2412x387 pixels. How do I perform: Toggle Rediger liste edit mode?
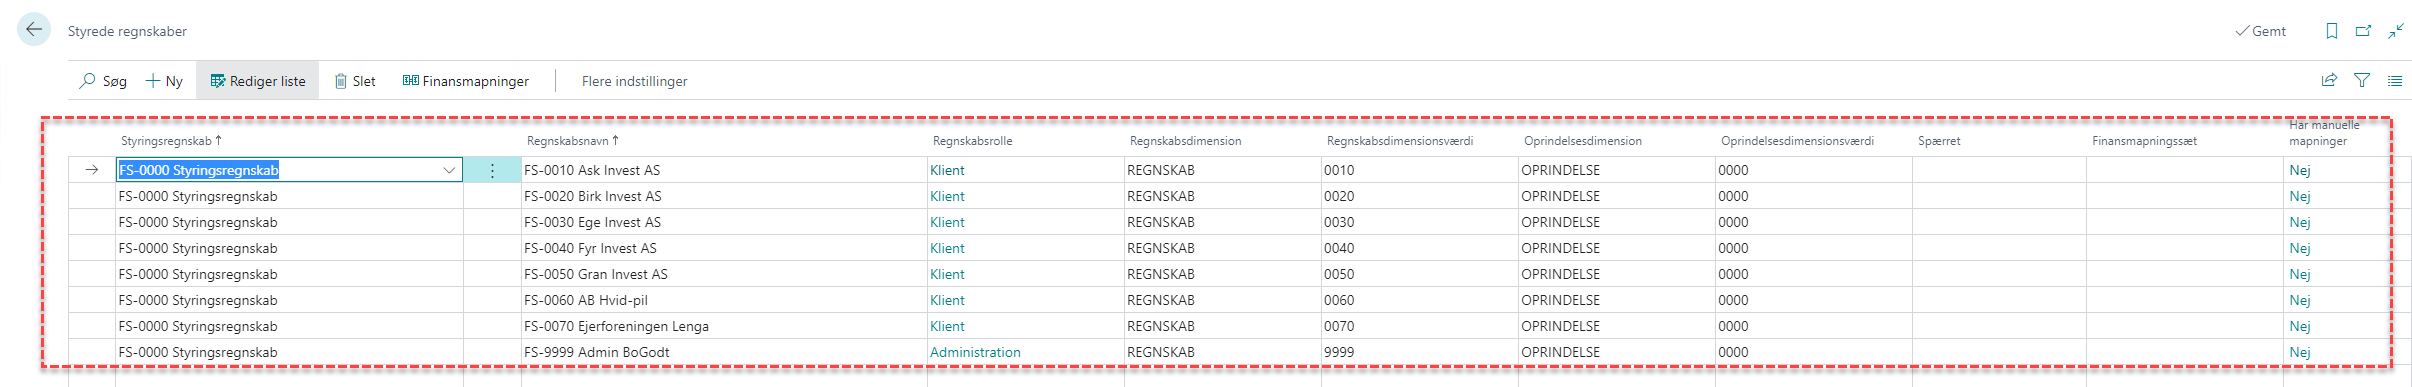pyautogui.click(x=258, y=81)
